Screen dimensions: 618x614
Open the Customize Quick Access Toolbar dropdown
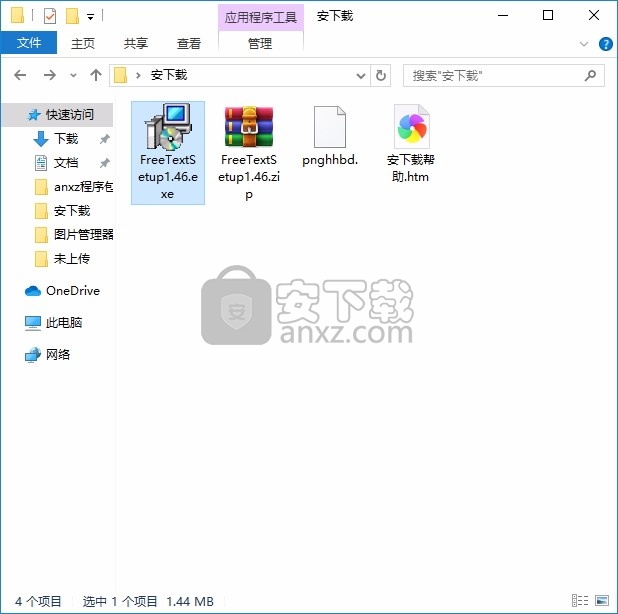[x=90, y=17]
